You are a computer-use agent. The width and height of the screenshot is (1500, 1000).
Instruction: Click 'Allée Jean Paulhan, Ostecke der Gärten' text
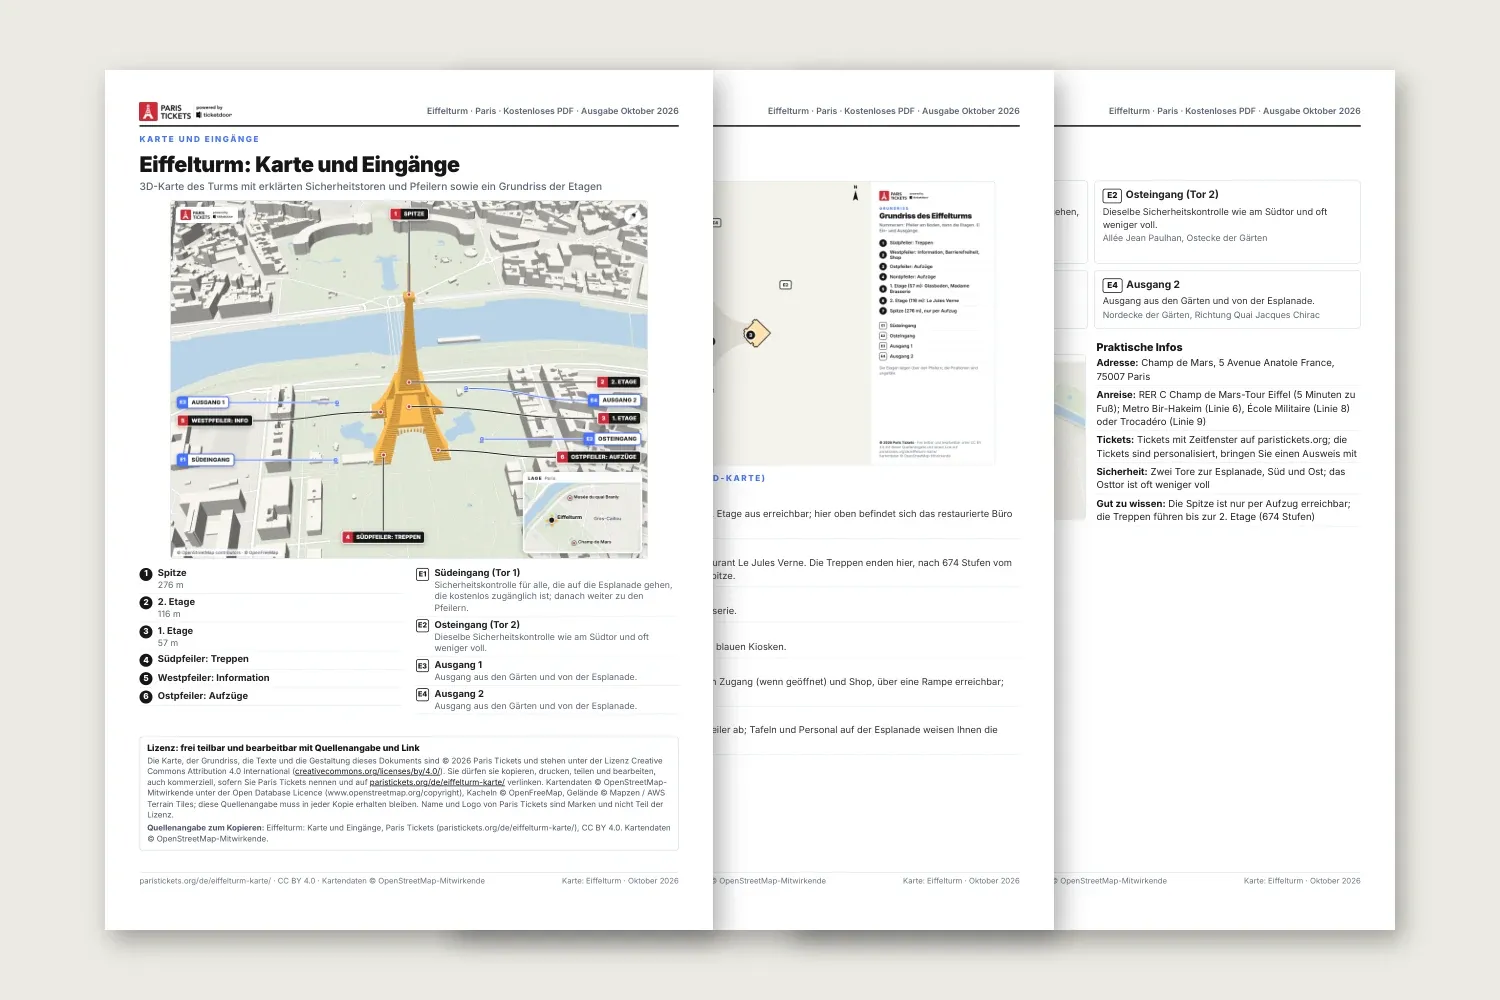(1185, 238)
